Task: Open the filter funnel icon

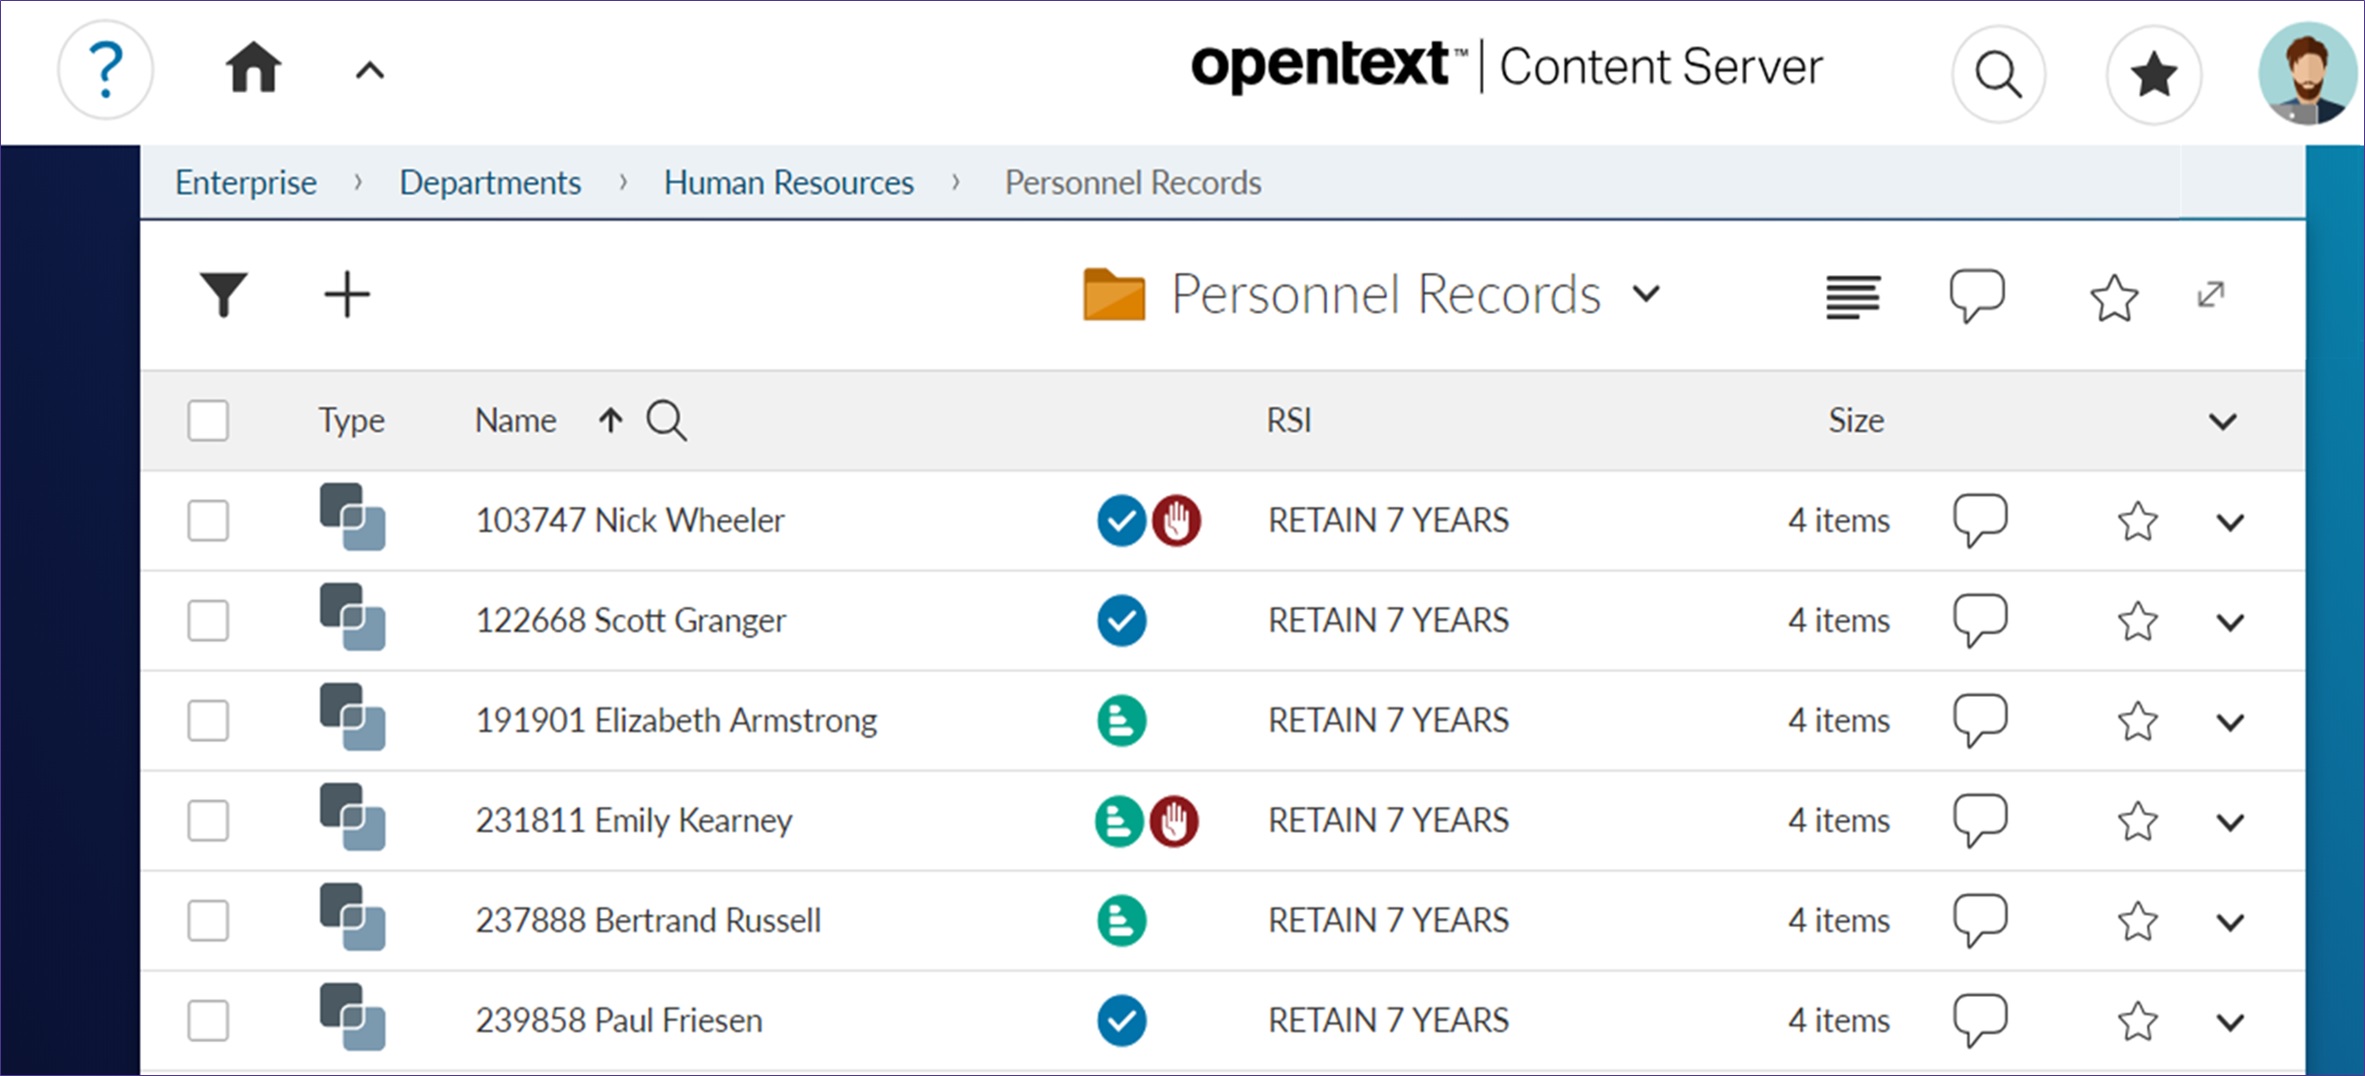Action: (223, 295)
